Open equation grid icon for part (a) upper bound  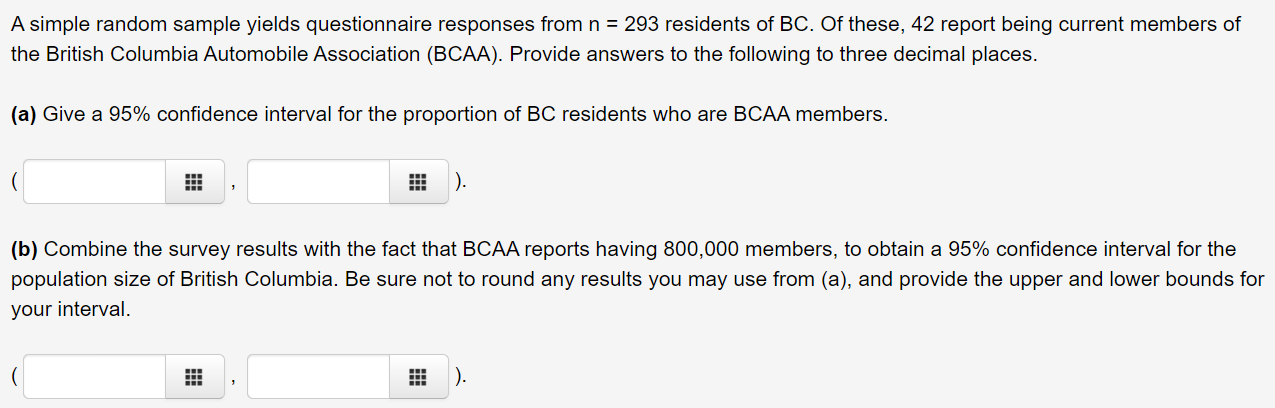pos(418,183)
